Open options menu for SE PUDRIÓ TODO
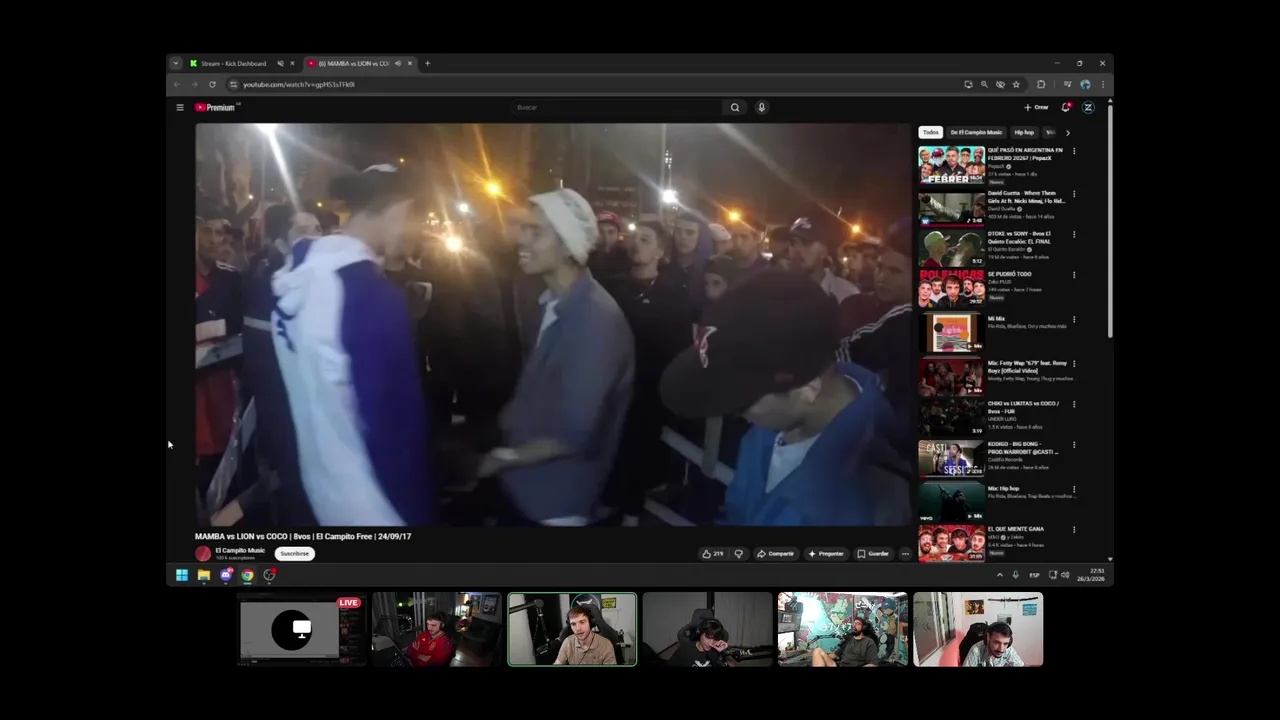This screenshot has height=720, width=1280. point(1074,275)
